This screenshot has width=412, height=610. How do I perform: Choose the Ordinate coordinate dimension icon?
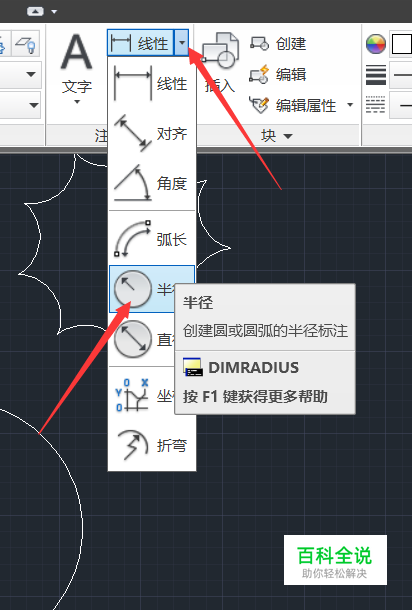pyautogui.click(x=132, y=395)
